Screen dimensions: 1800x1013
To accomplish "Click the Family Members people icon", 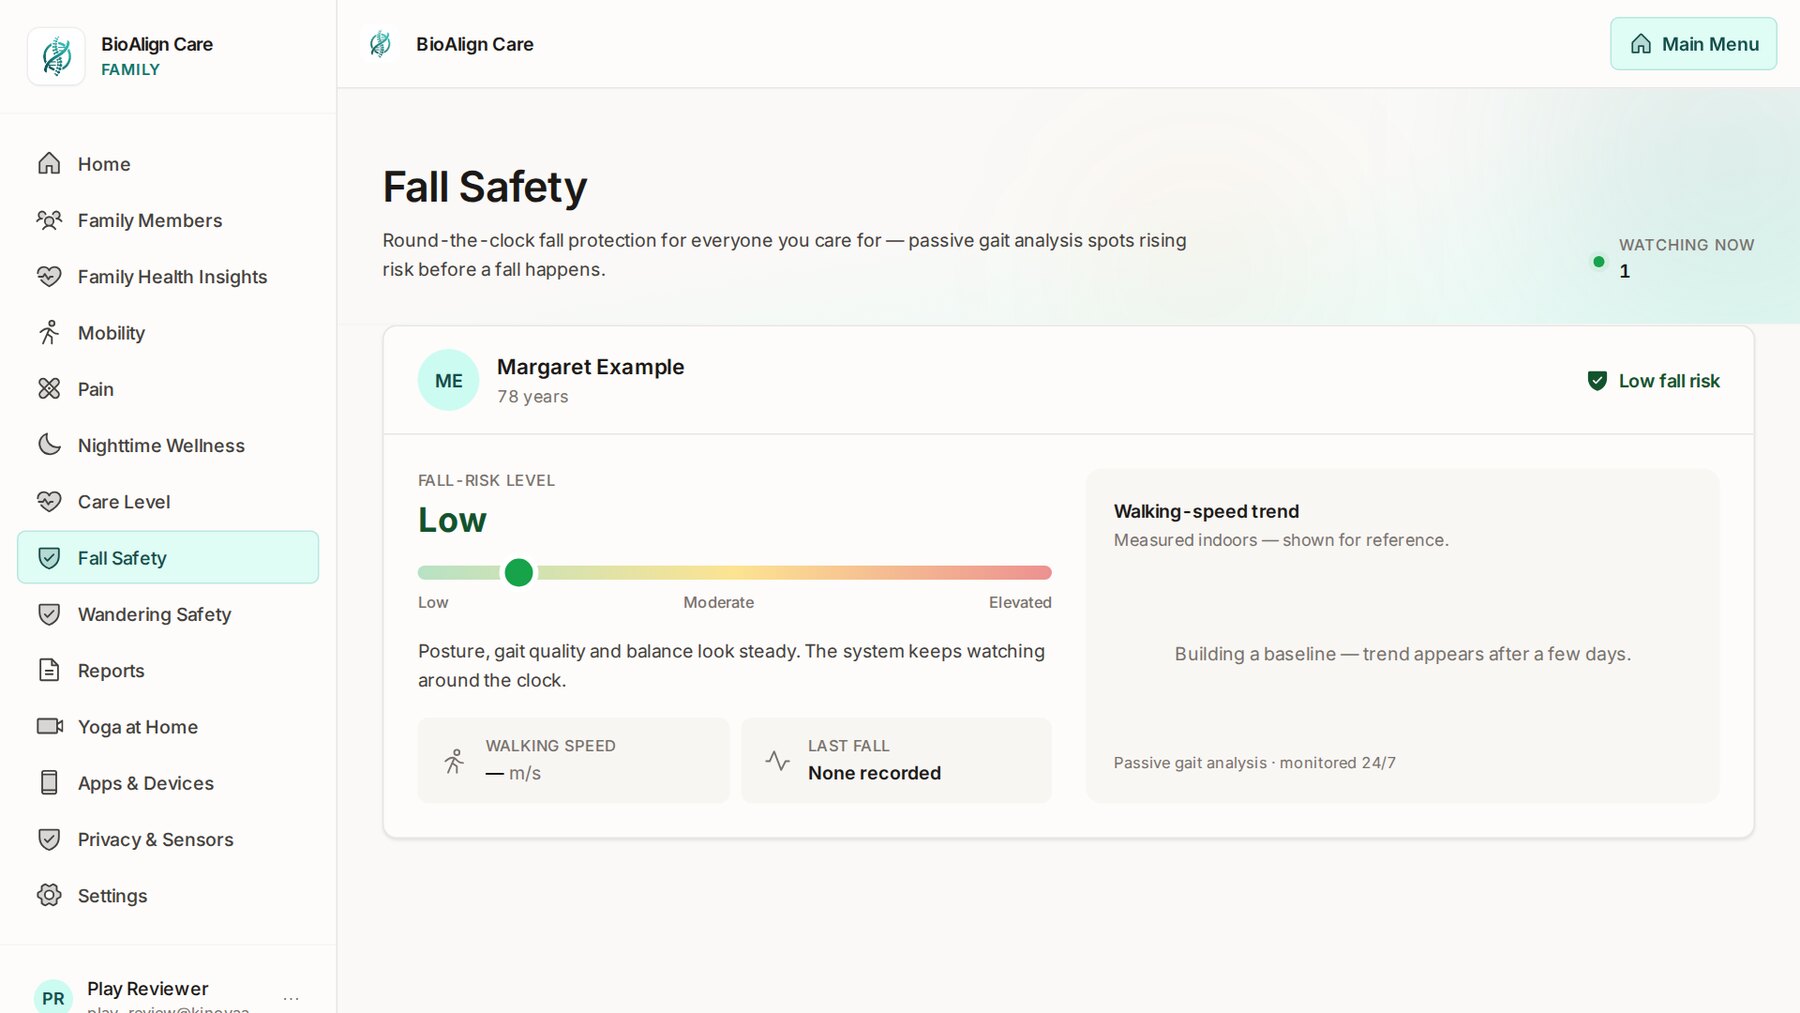I will [x=49, y=220].
